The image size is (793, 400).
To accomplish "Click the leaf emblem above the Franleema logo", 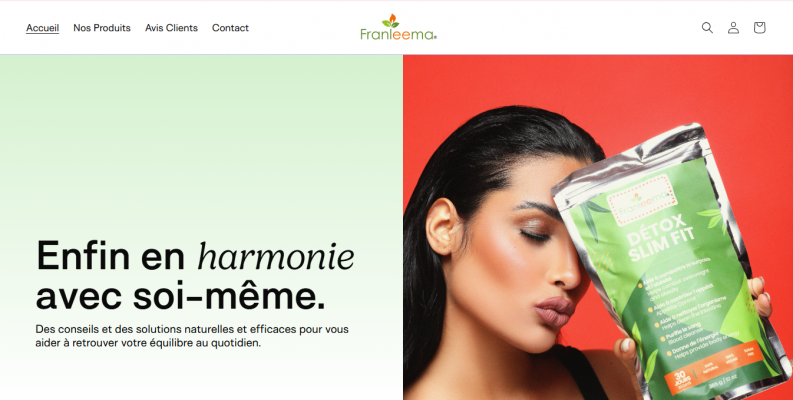I will 390,21.
